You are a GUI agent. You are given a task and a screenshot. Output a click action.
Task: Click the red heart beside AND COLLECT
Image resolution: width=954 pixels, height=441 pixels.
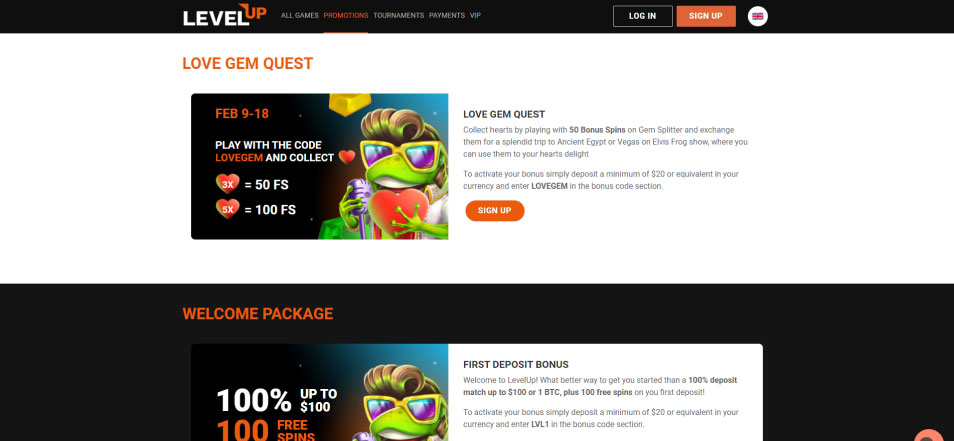(347, 157)
